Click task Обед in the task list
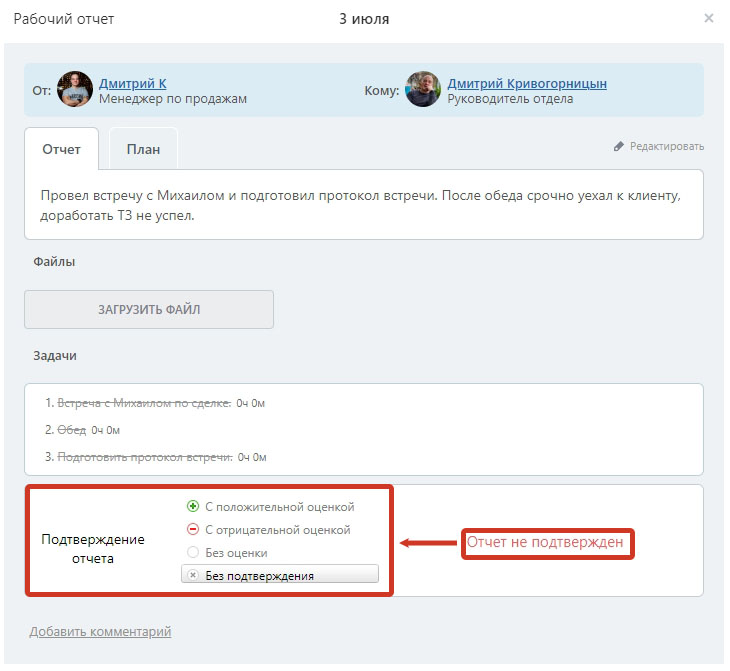The width and height of the screenshot is (730, 671). 72,430
